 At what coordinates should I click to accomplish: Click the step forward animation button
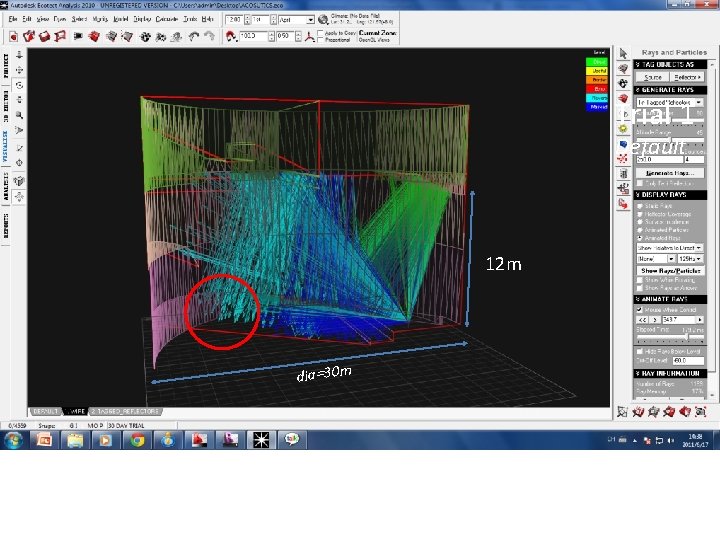pos(656,320)
